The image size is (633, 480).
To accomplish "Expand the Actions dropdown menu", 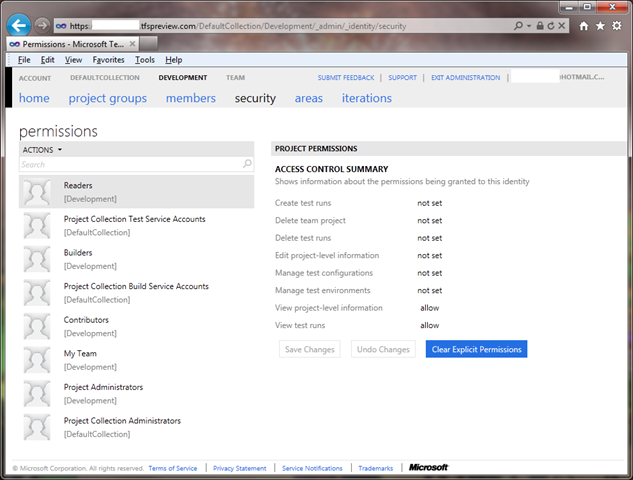I will pyautogui.click(x=42, y=149).
